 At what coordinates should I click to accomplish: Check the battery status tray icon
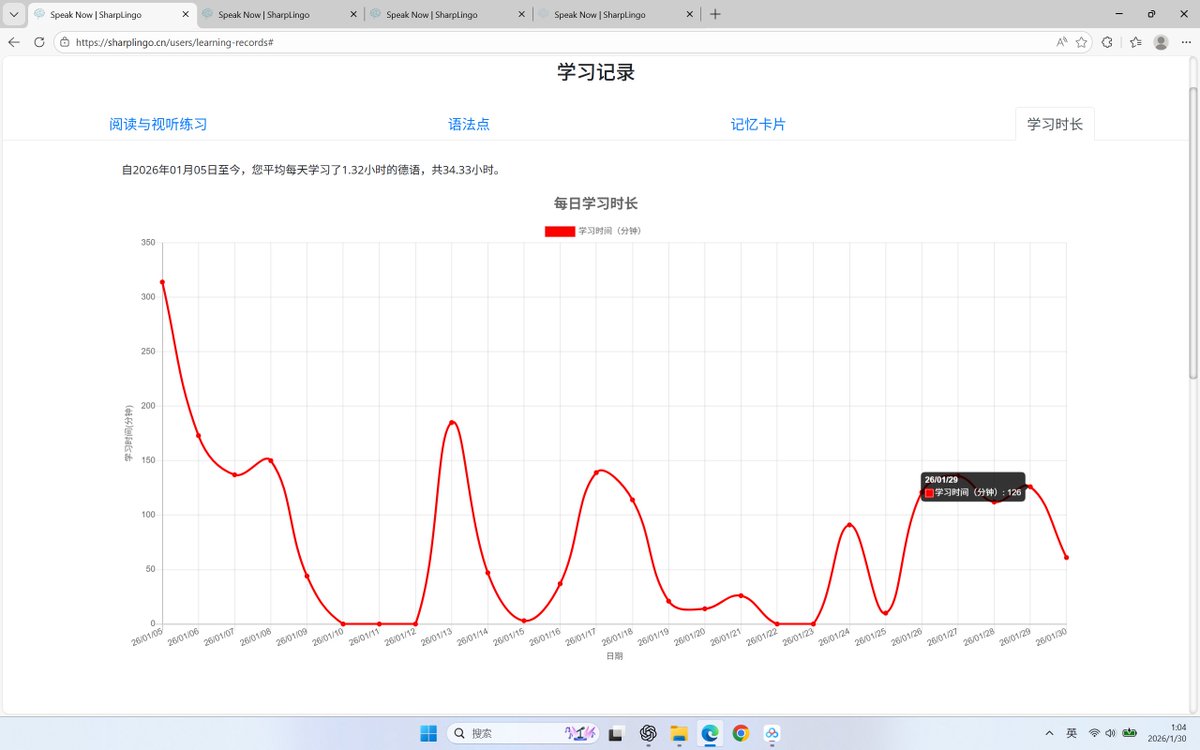1129,733
